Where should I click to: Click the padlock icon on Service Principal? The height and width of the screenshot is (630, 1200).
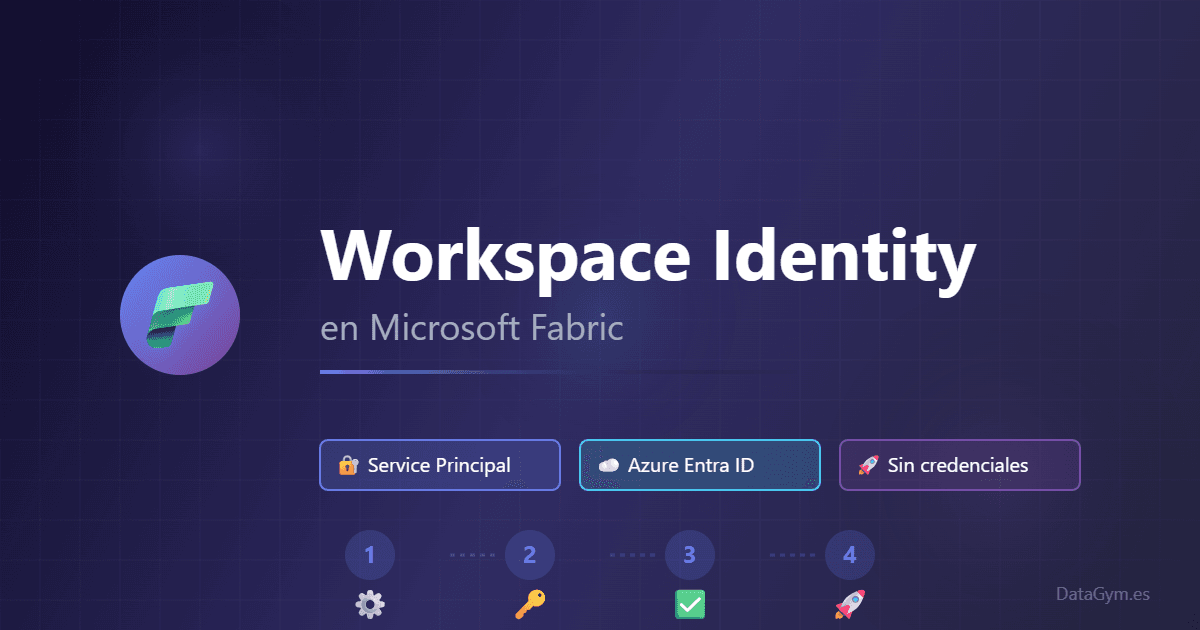(347, 465)
